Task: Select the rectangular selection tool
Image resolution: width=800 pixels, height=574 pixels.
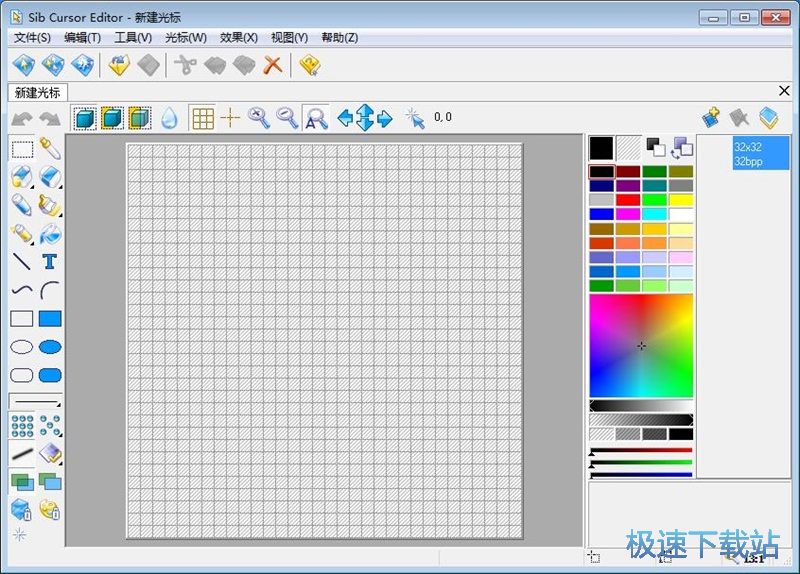Action: [22, 150]
